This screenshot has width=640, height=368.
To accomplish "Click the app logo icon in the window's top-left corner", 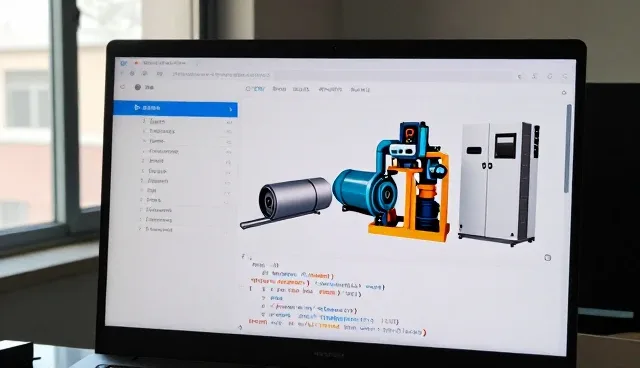I will [124, 63].
